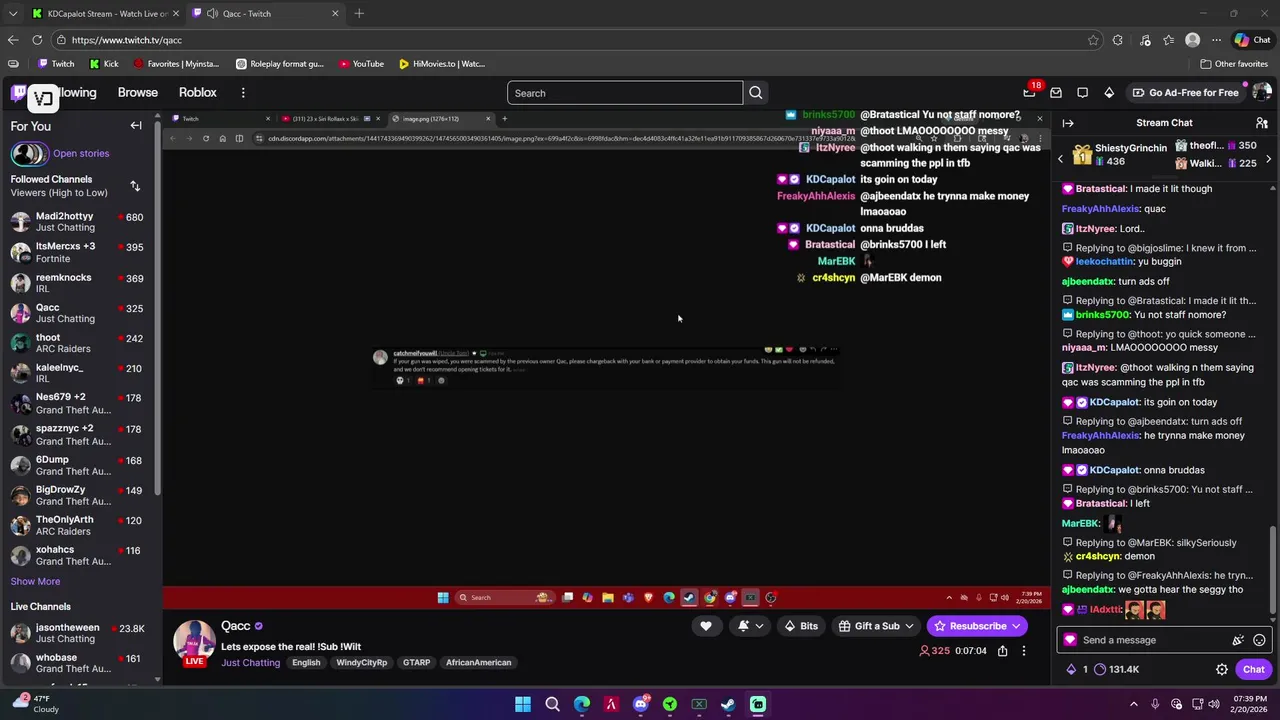Click the Get Bits diamond icon in top nav

(1109, 93)
